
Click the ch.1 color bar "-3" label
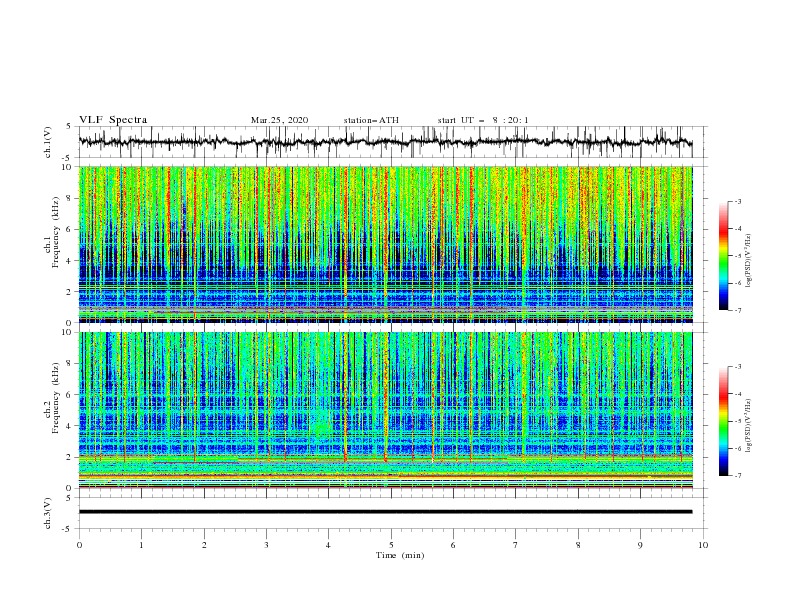738,201
